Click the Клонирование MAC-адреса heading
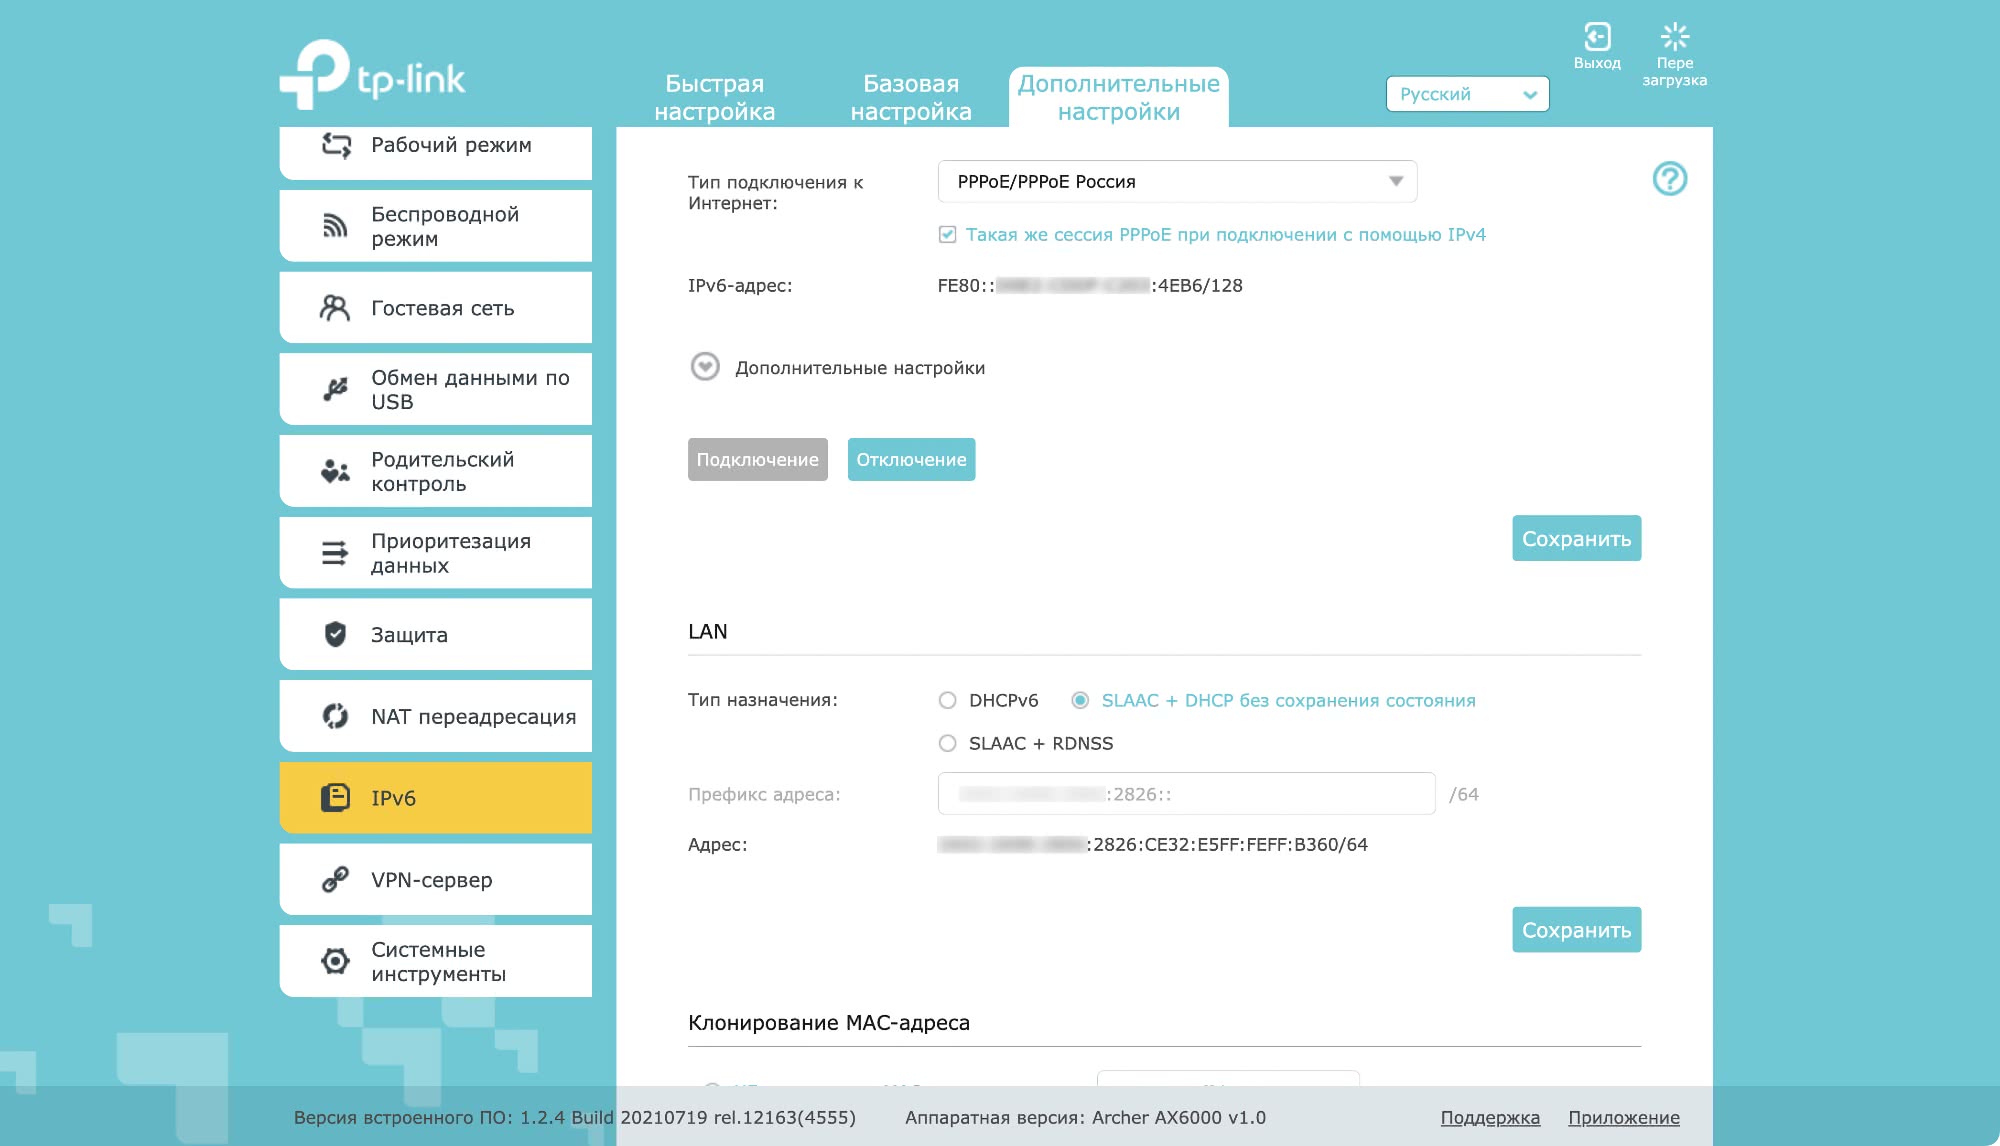 point(829,1022)
